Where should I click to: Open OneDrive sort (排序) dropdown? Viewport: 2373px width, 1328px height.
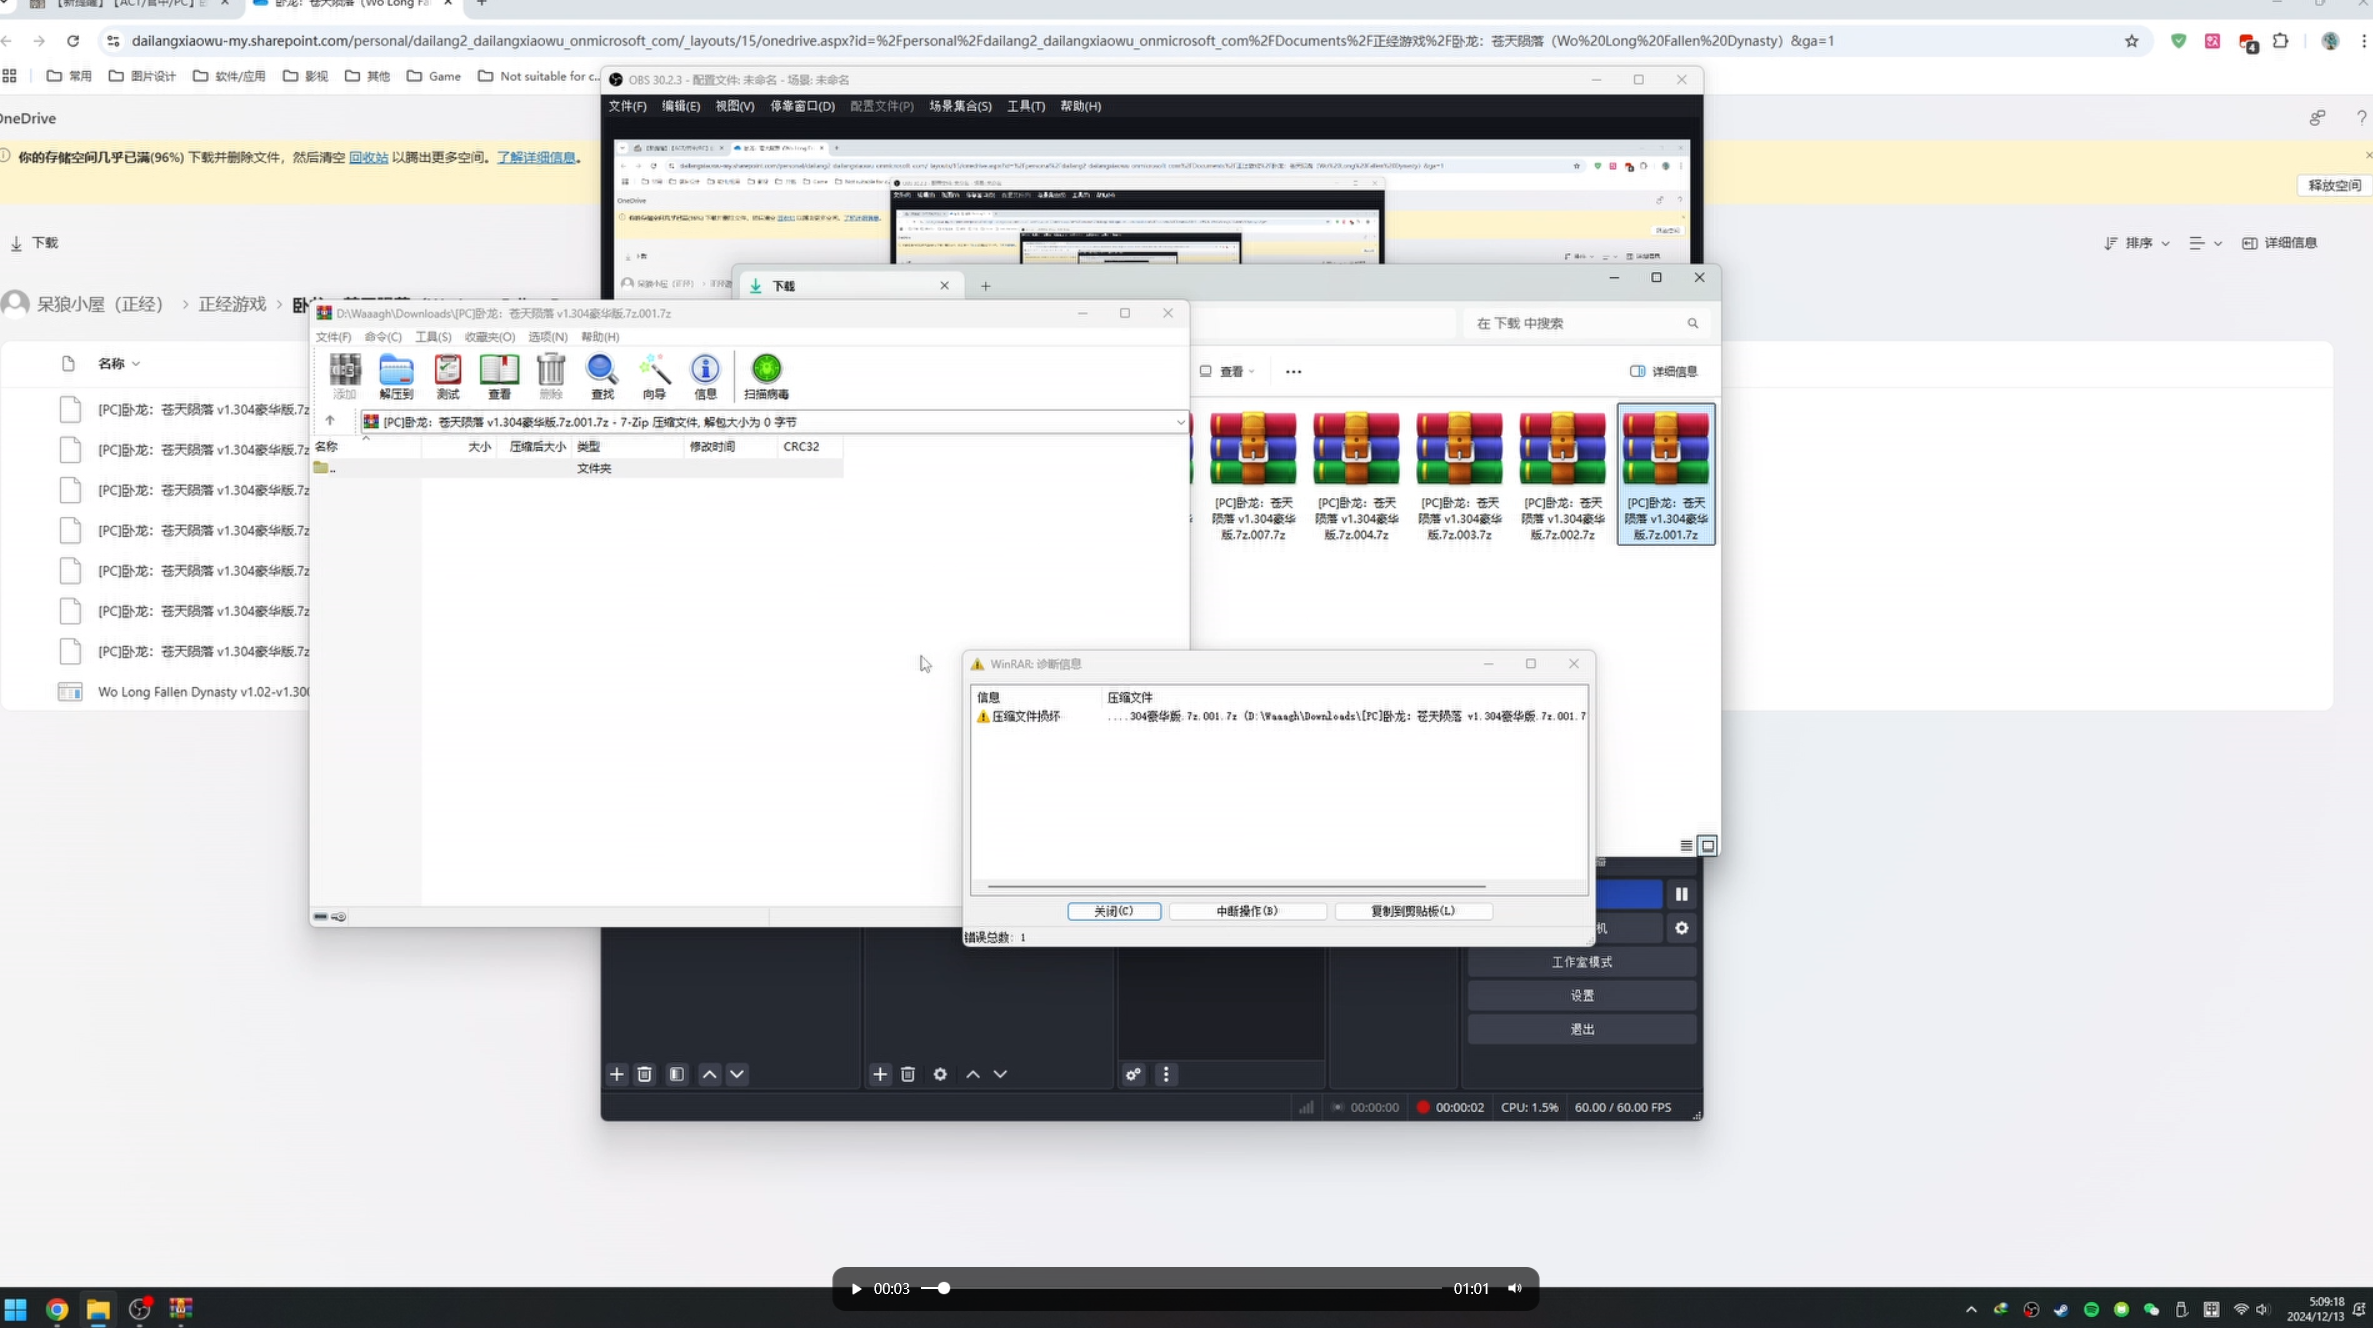(2137, 243)
